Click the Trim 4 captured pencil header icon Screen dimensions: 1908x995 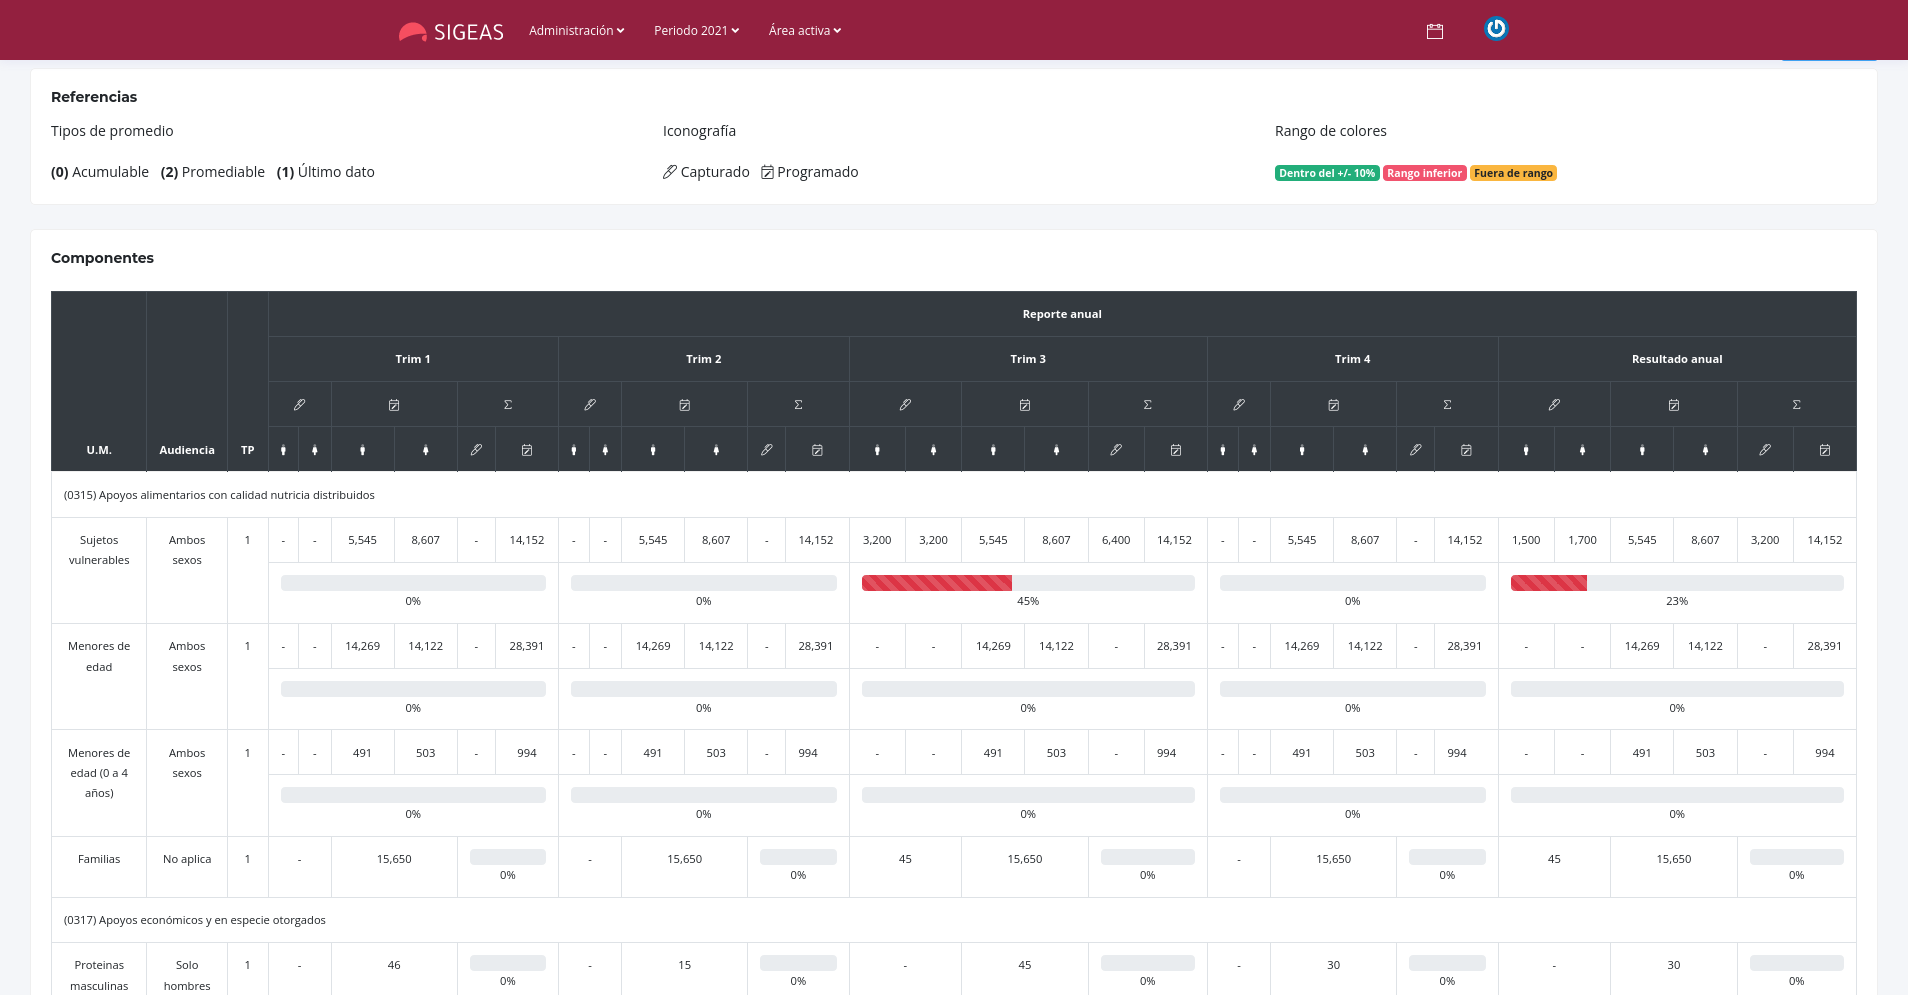[x=1239, y=405]
